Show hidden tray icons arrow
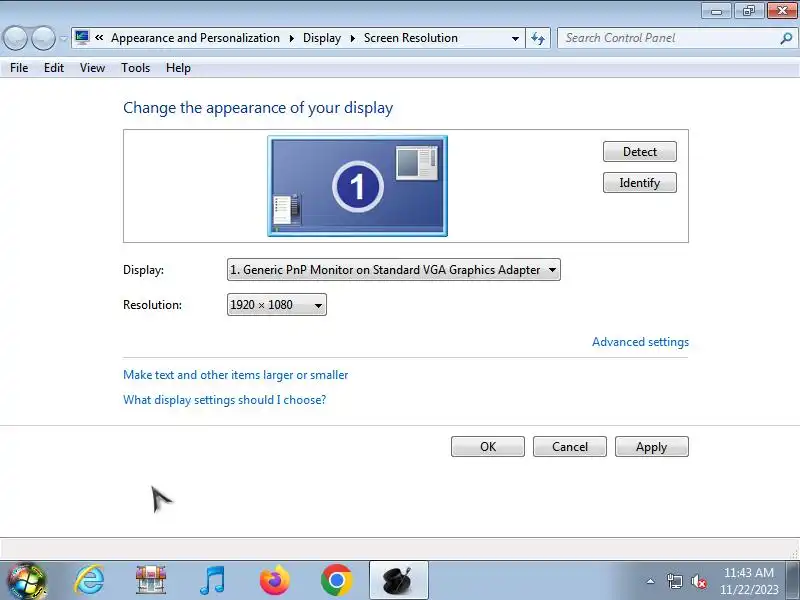The image size is (800, 600). click(x=651, y=581)
